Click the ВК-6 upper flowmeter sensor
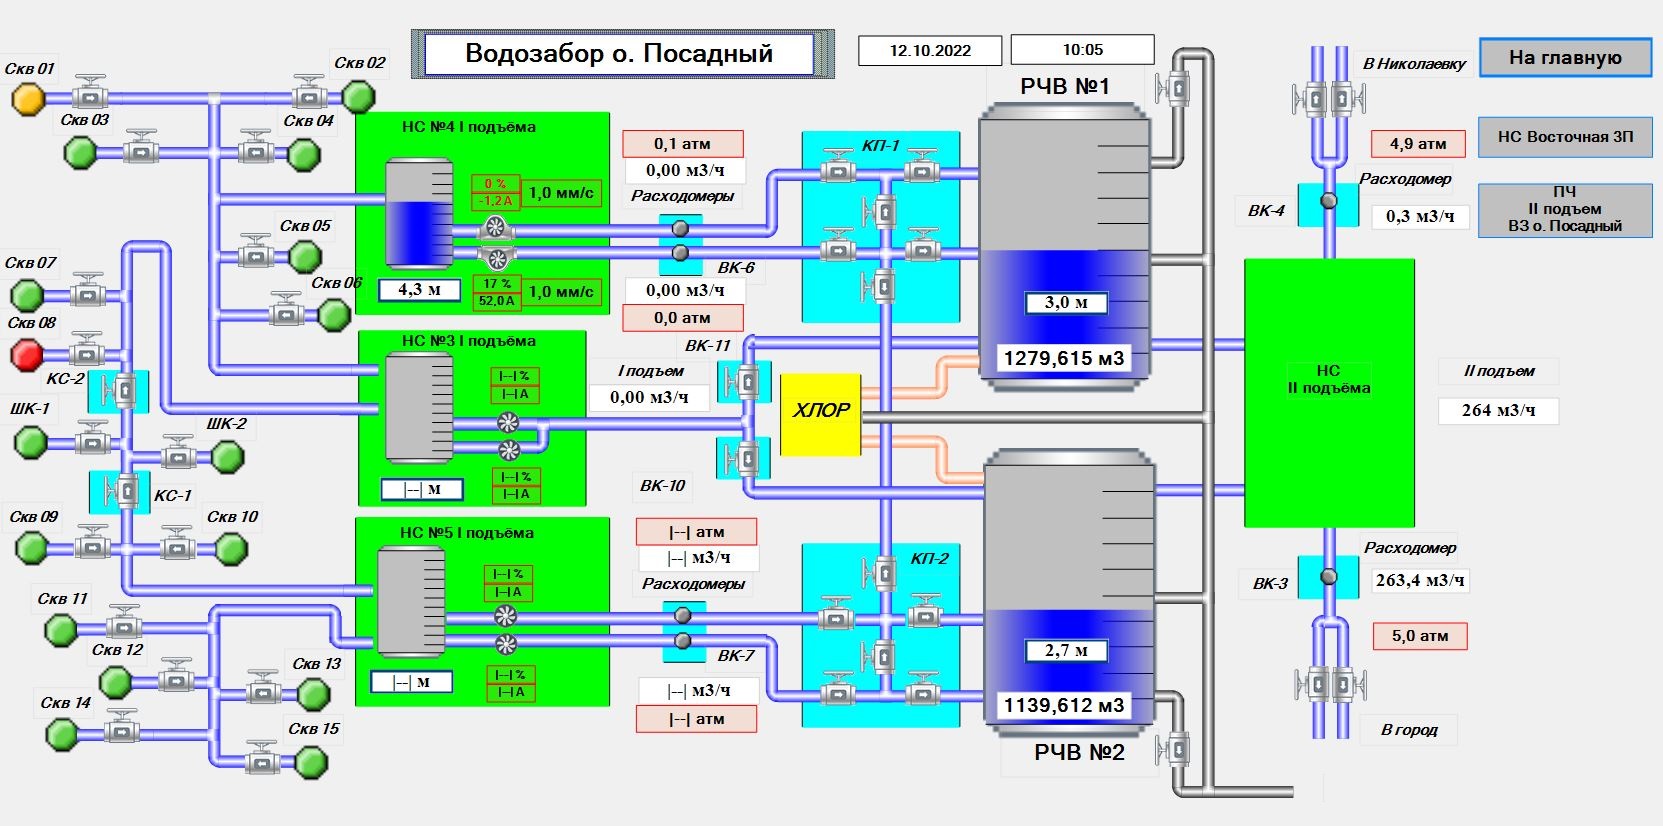Screen dimensions: 1663x826 (681, 229)
